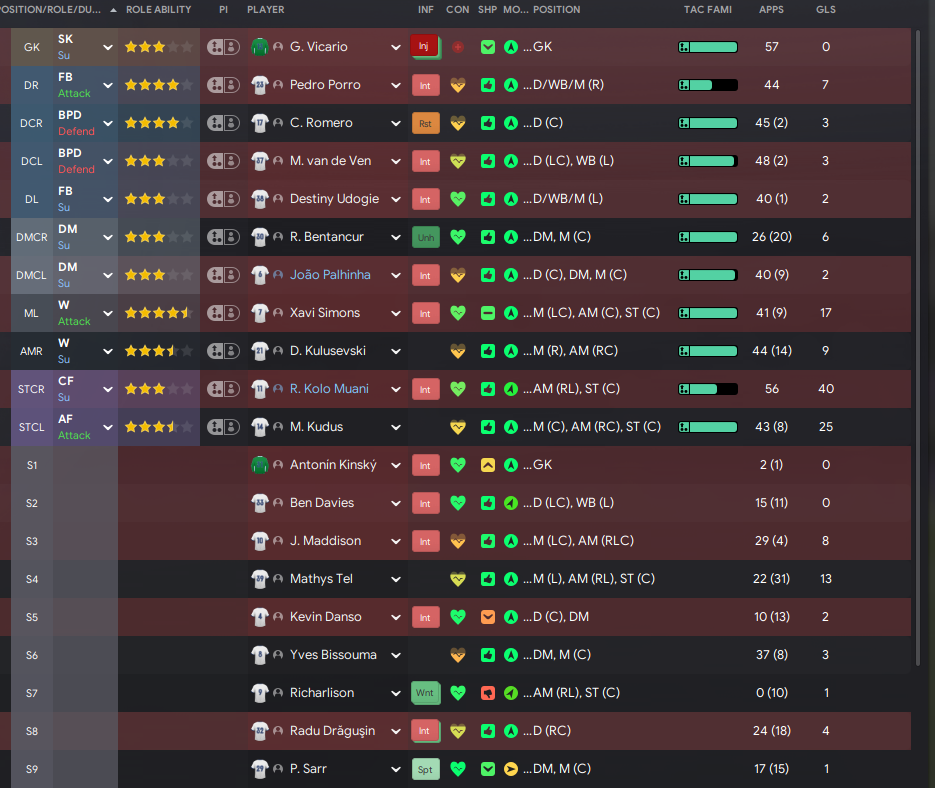Image resolution: width=935 pixels, height=788 pixels.
Task: Open the STCR role dropdown for Kolo Muani
Action: click(x=108, y=389)
